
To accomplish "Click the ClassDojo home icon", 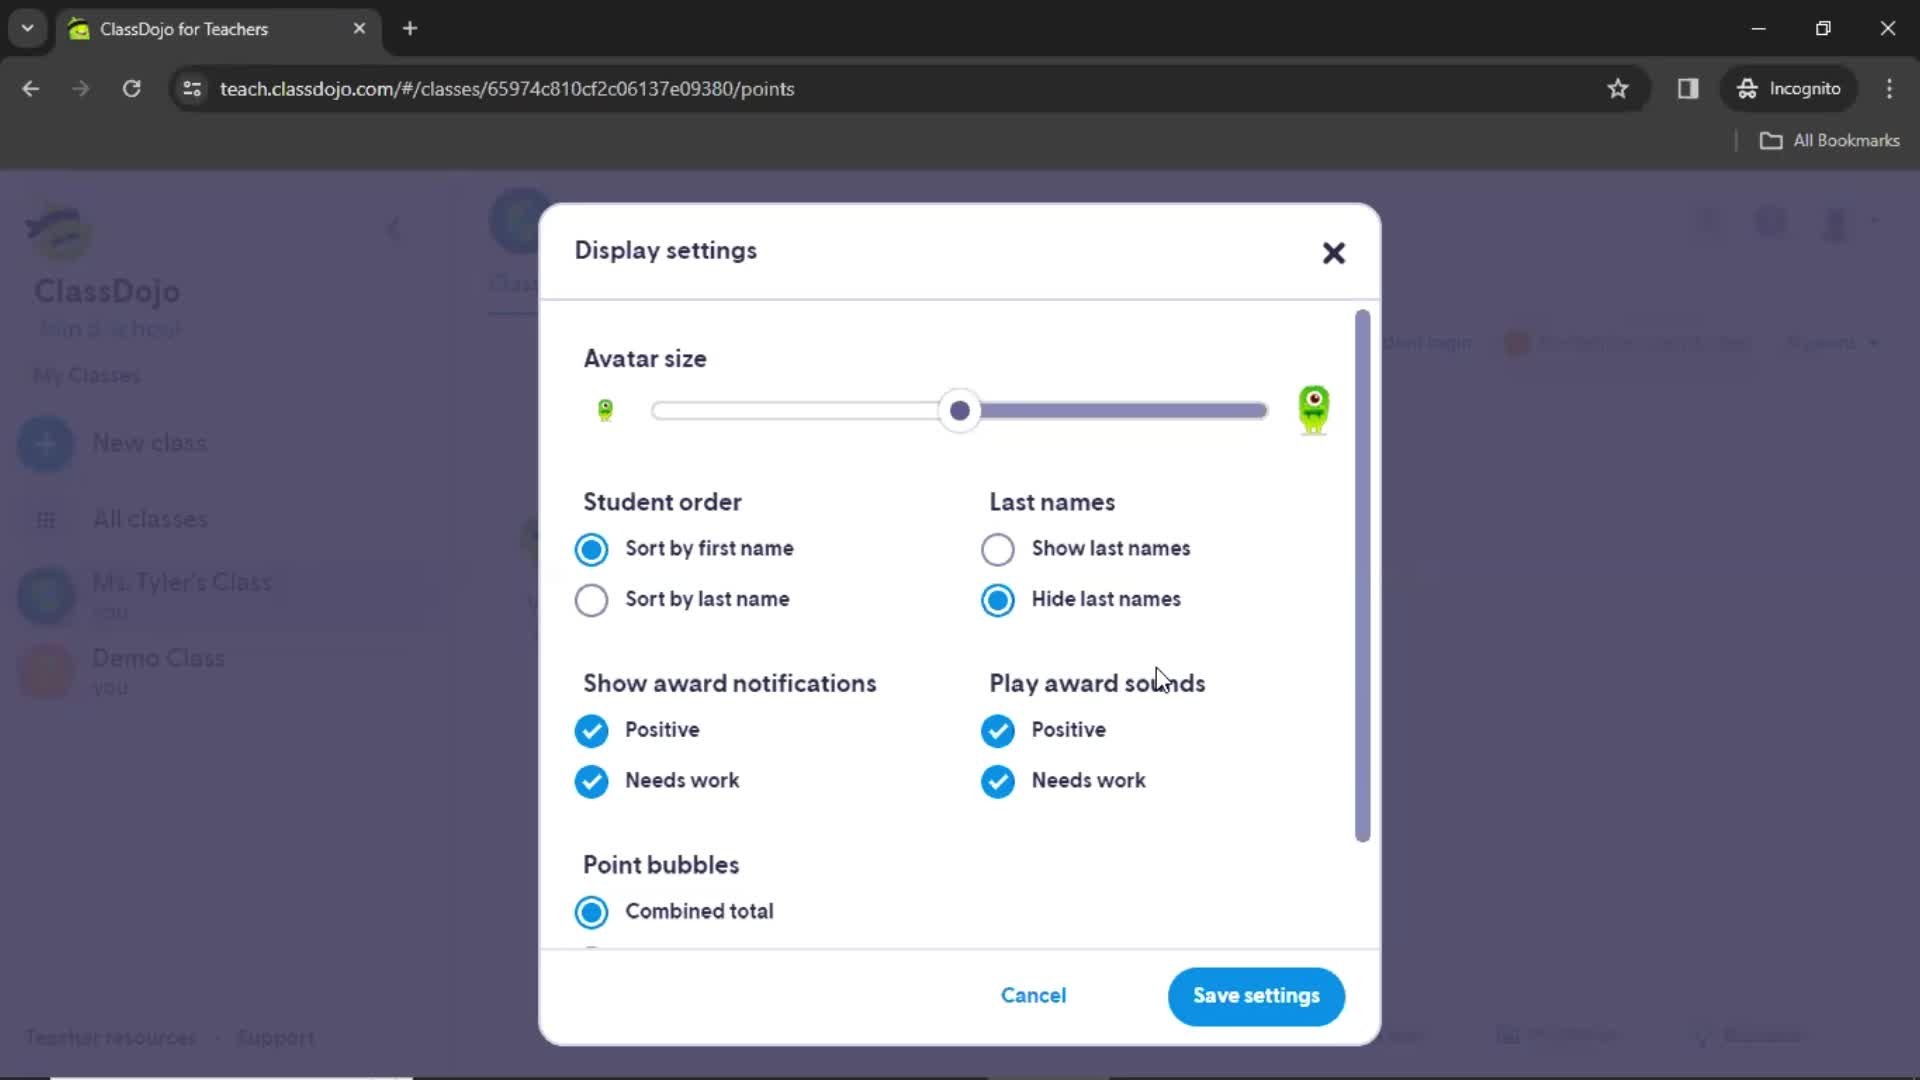I will pos(57,231).
